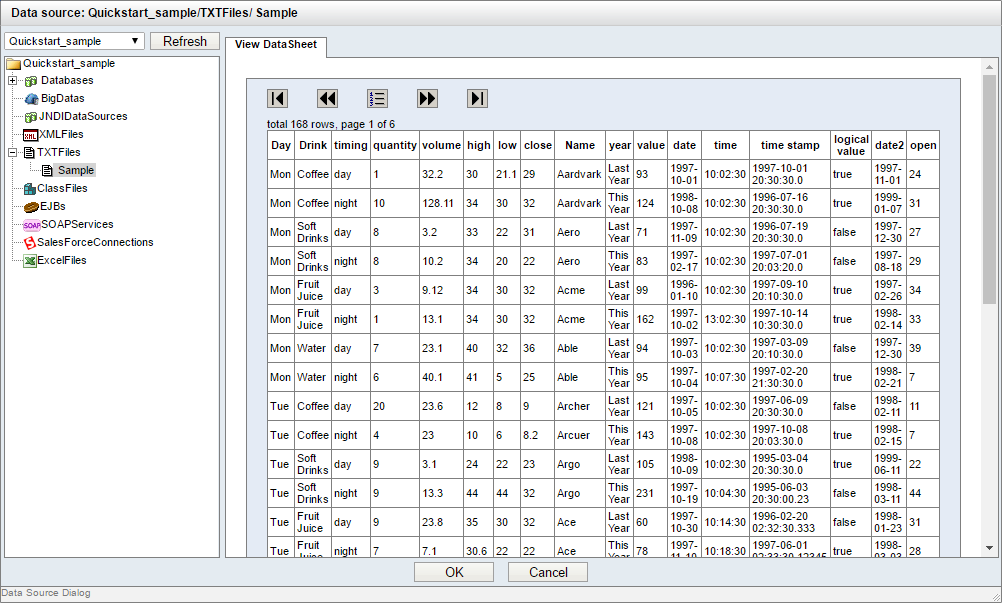Click the JNDIDataSources icon

(x=31, y=116)
